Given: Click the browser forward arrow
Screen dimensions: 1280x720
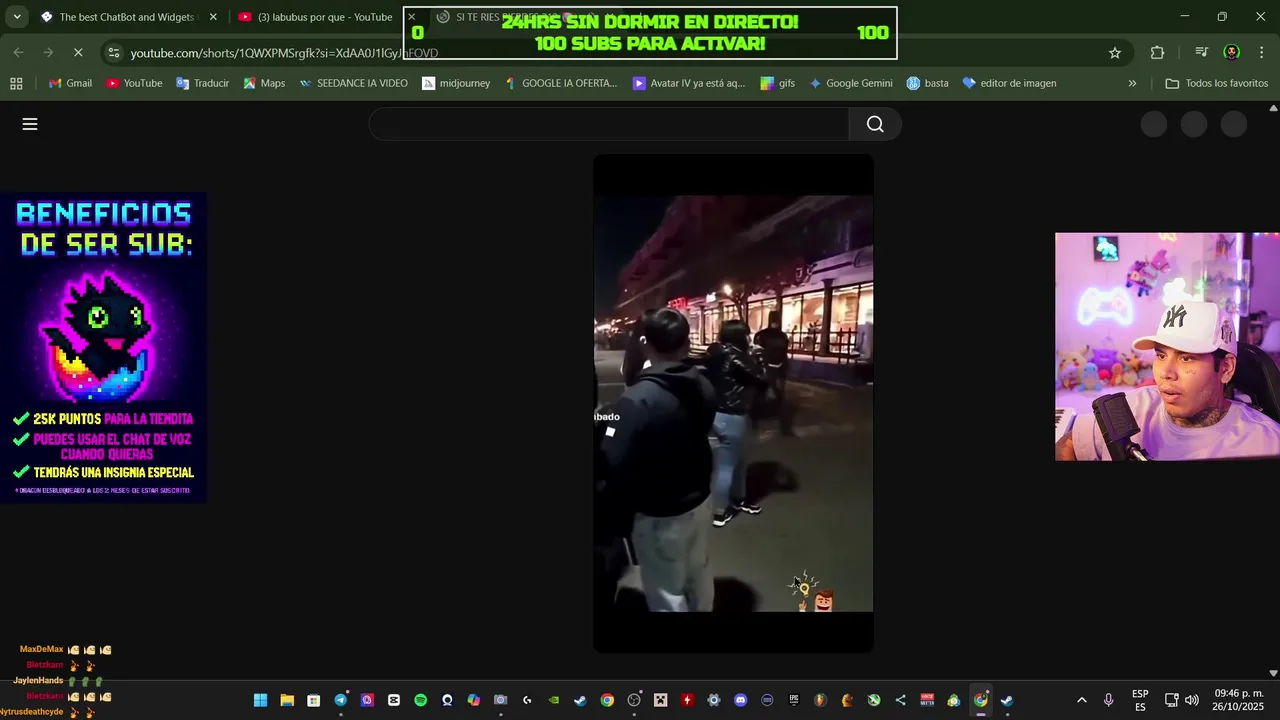Looking at the screenshot, I should pos(48,53).
